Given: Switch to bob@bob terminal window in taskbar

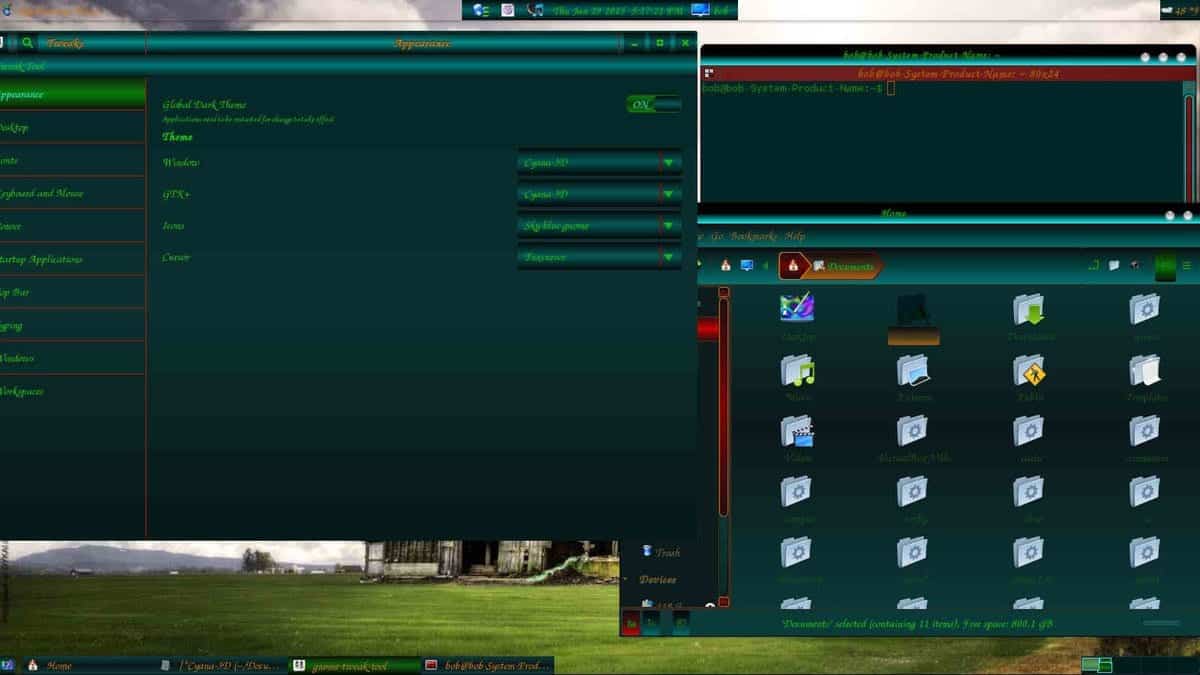Looking at the screenshot, I should (x=487, y=665).
